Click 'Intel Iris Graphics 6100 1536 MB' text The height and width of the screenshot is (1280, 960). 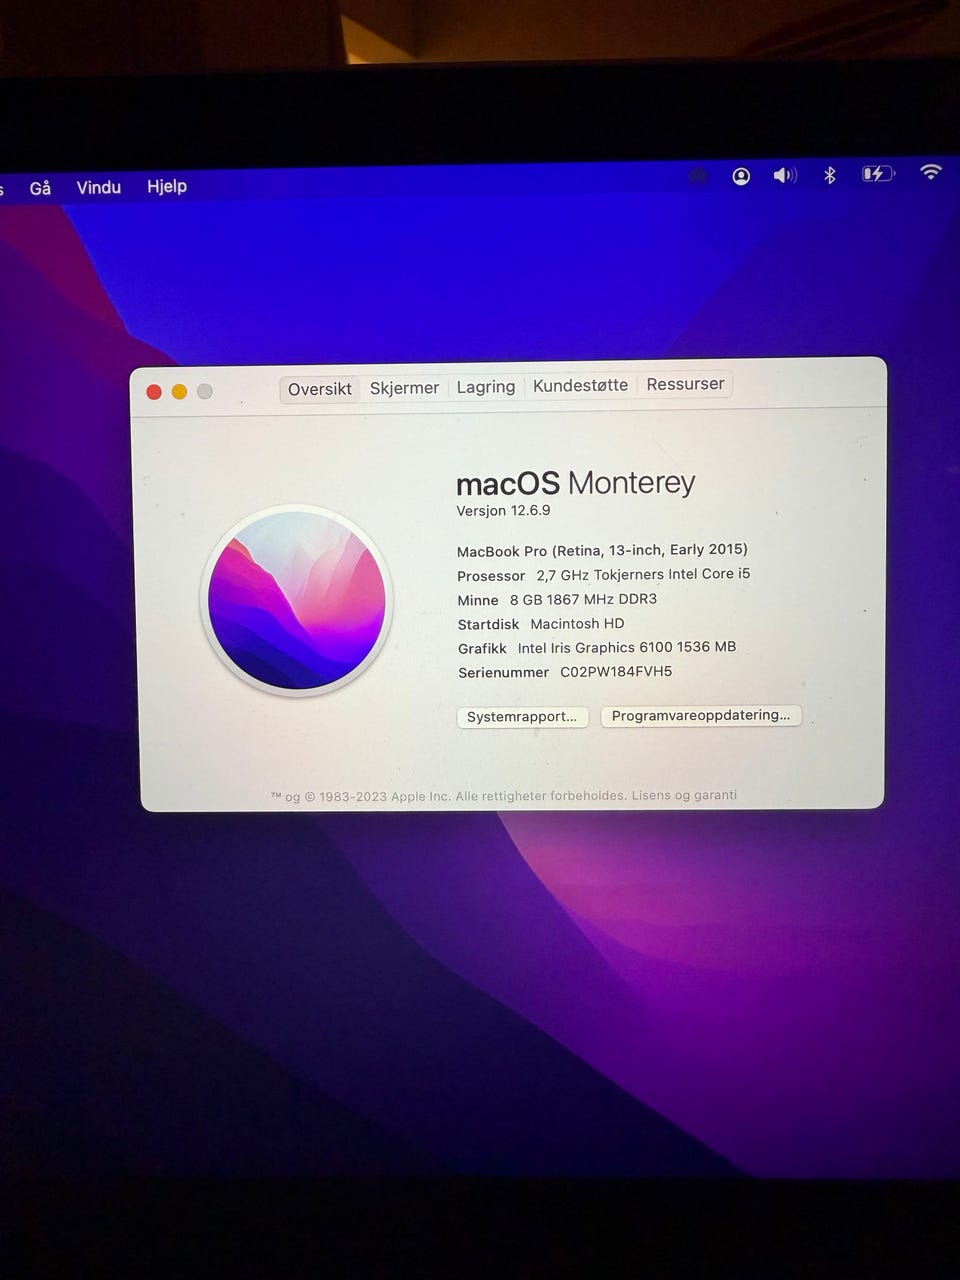click(x=627, y=648)
